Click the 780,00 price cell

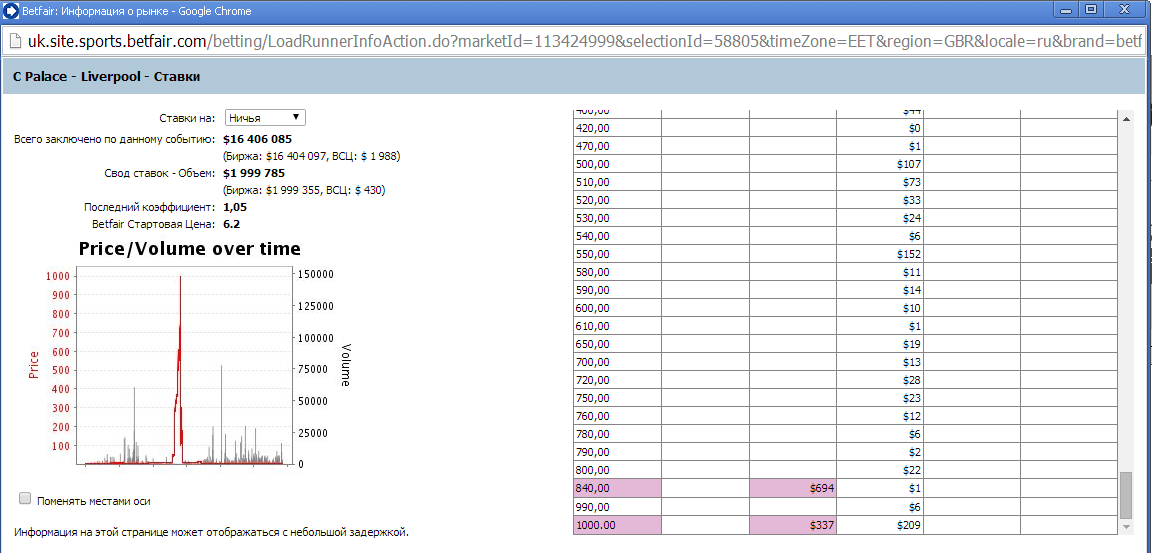617,433
